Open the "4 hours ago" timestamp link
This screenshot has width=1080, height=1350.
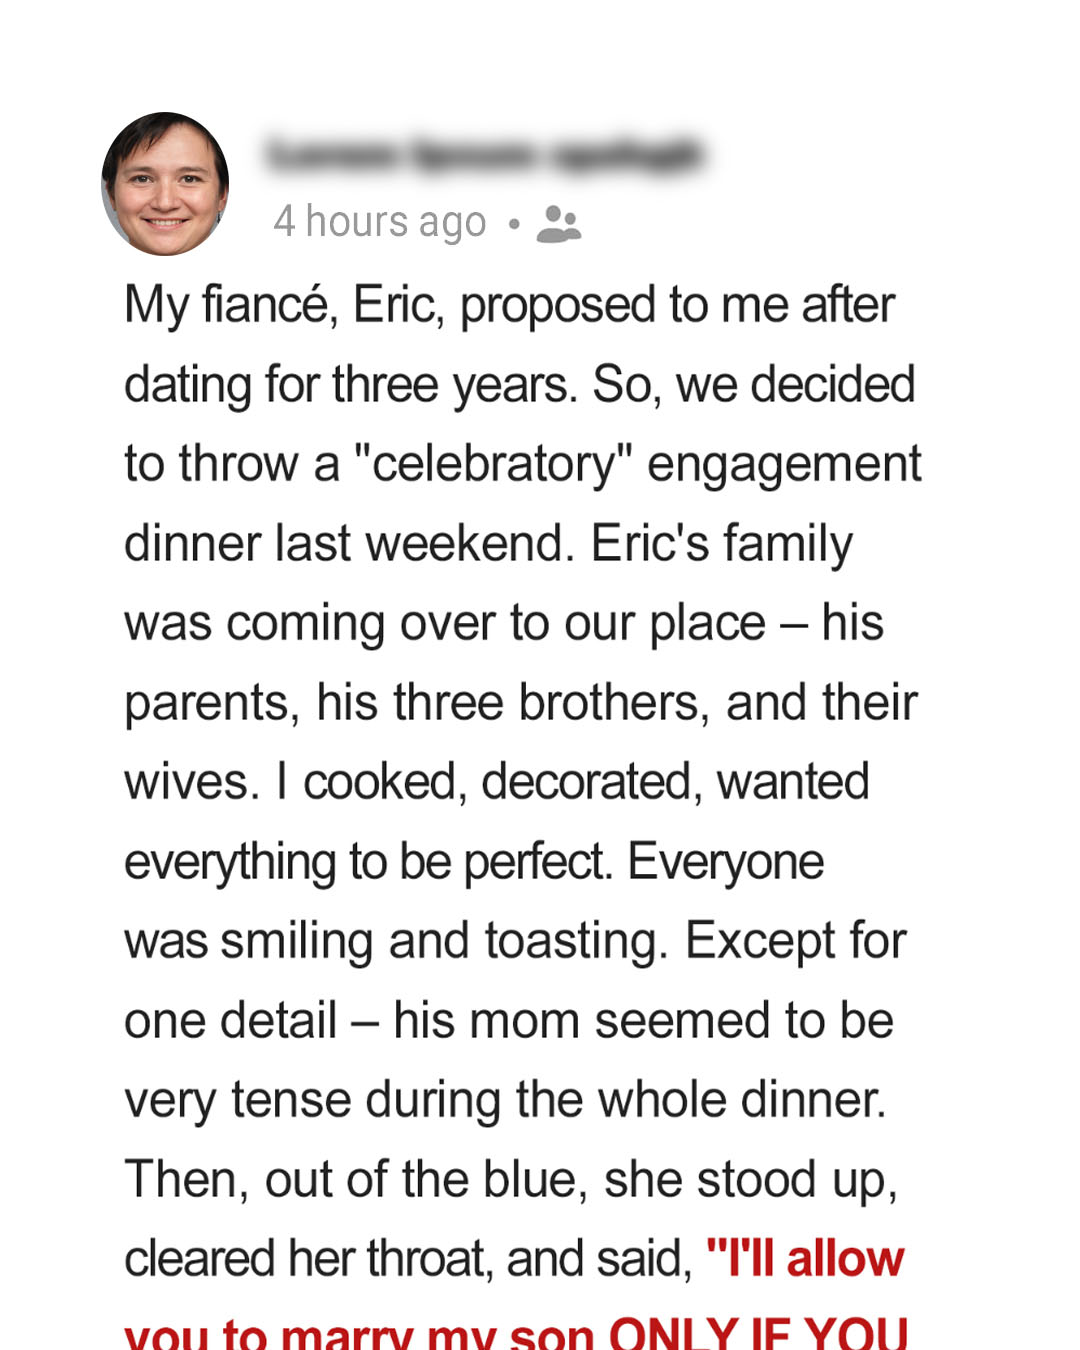[x=380, y=222]
